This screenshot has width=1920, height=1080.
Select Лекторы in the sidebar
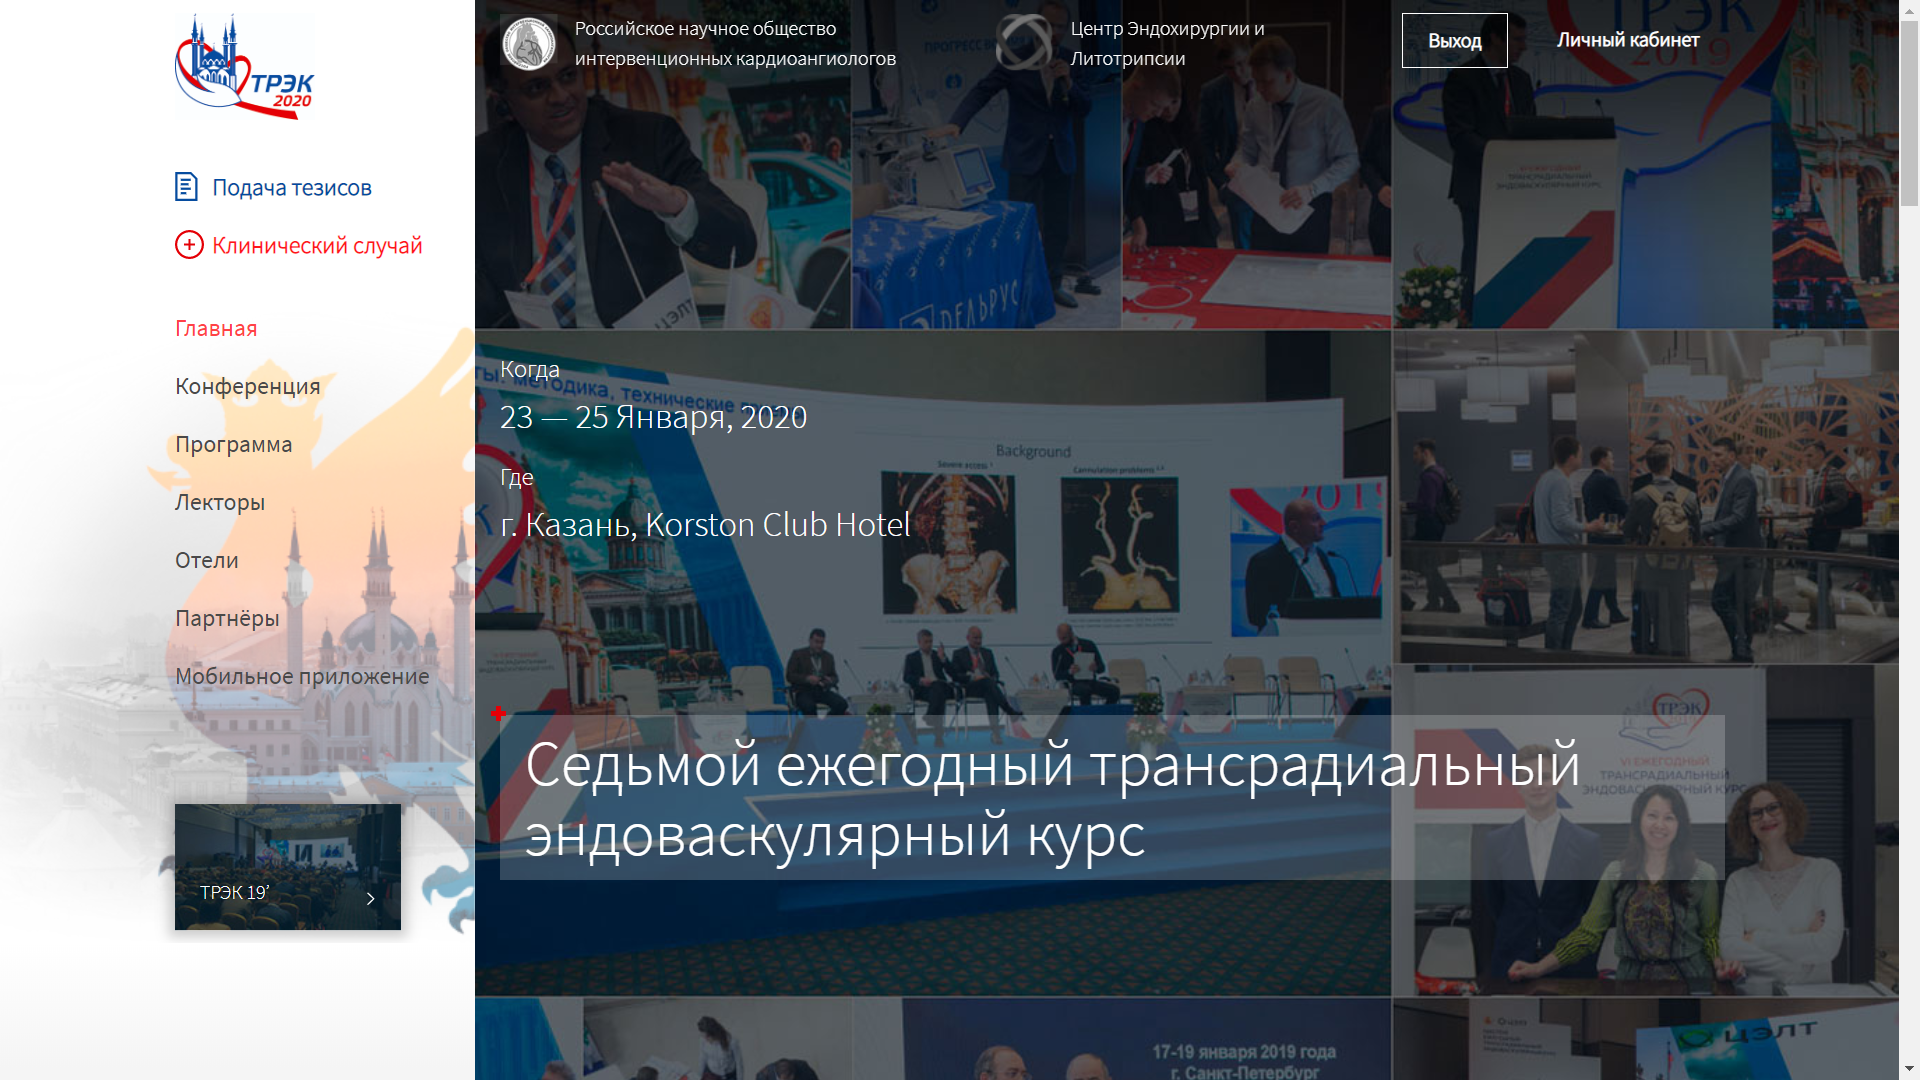click(220, 503)
